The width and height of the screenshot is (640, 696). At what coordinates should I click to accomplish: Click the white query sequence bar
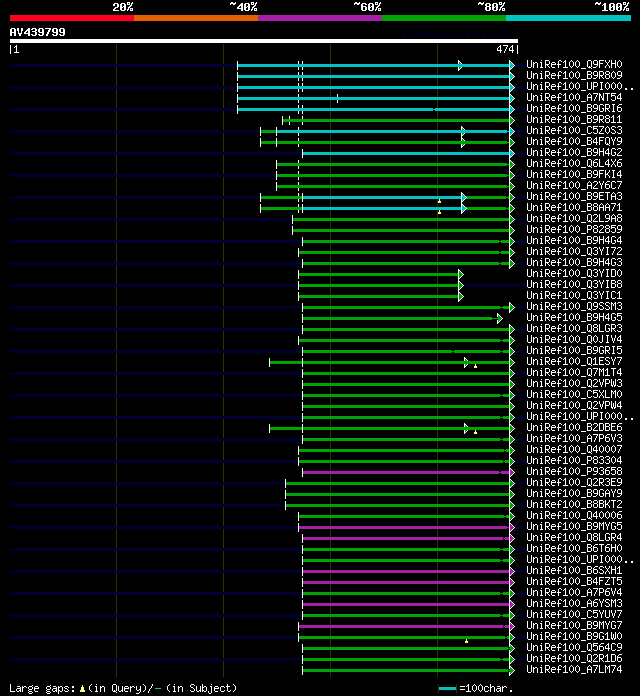pyautogui.click(x=264, y=41)
